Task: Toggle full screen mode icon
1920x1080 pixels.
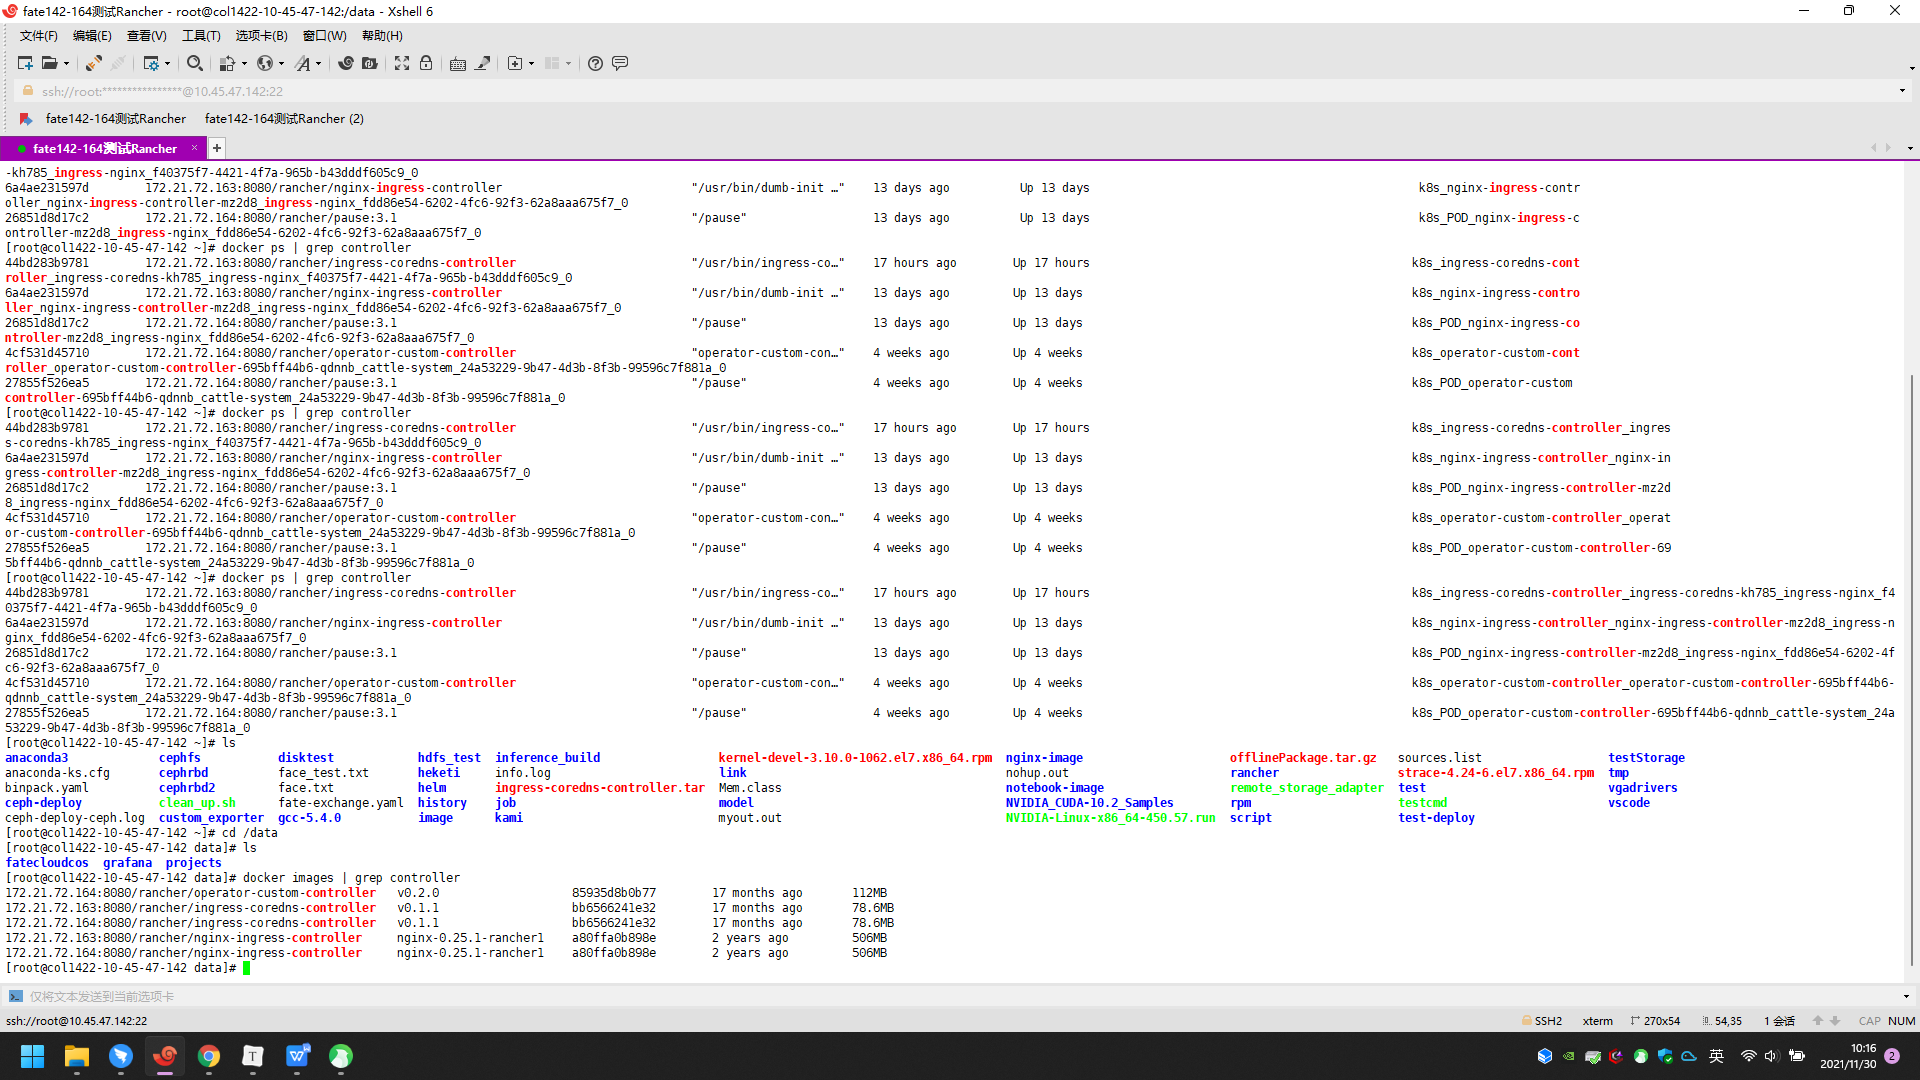Action: point(402,63)
